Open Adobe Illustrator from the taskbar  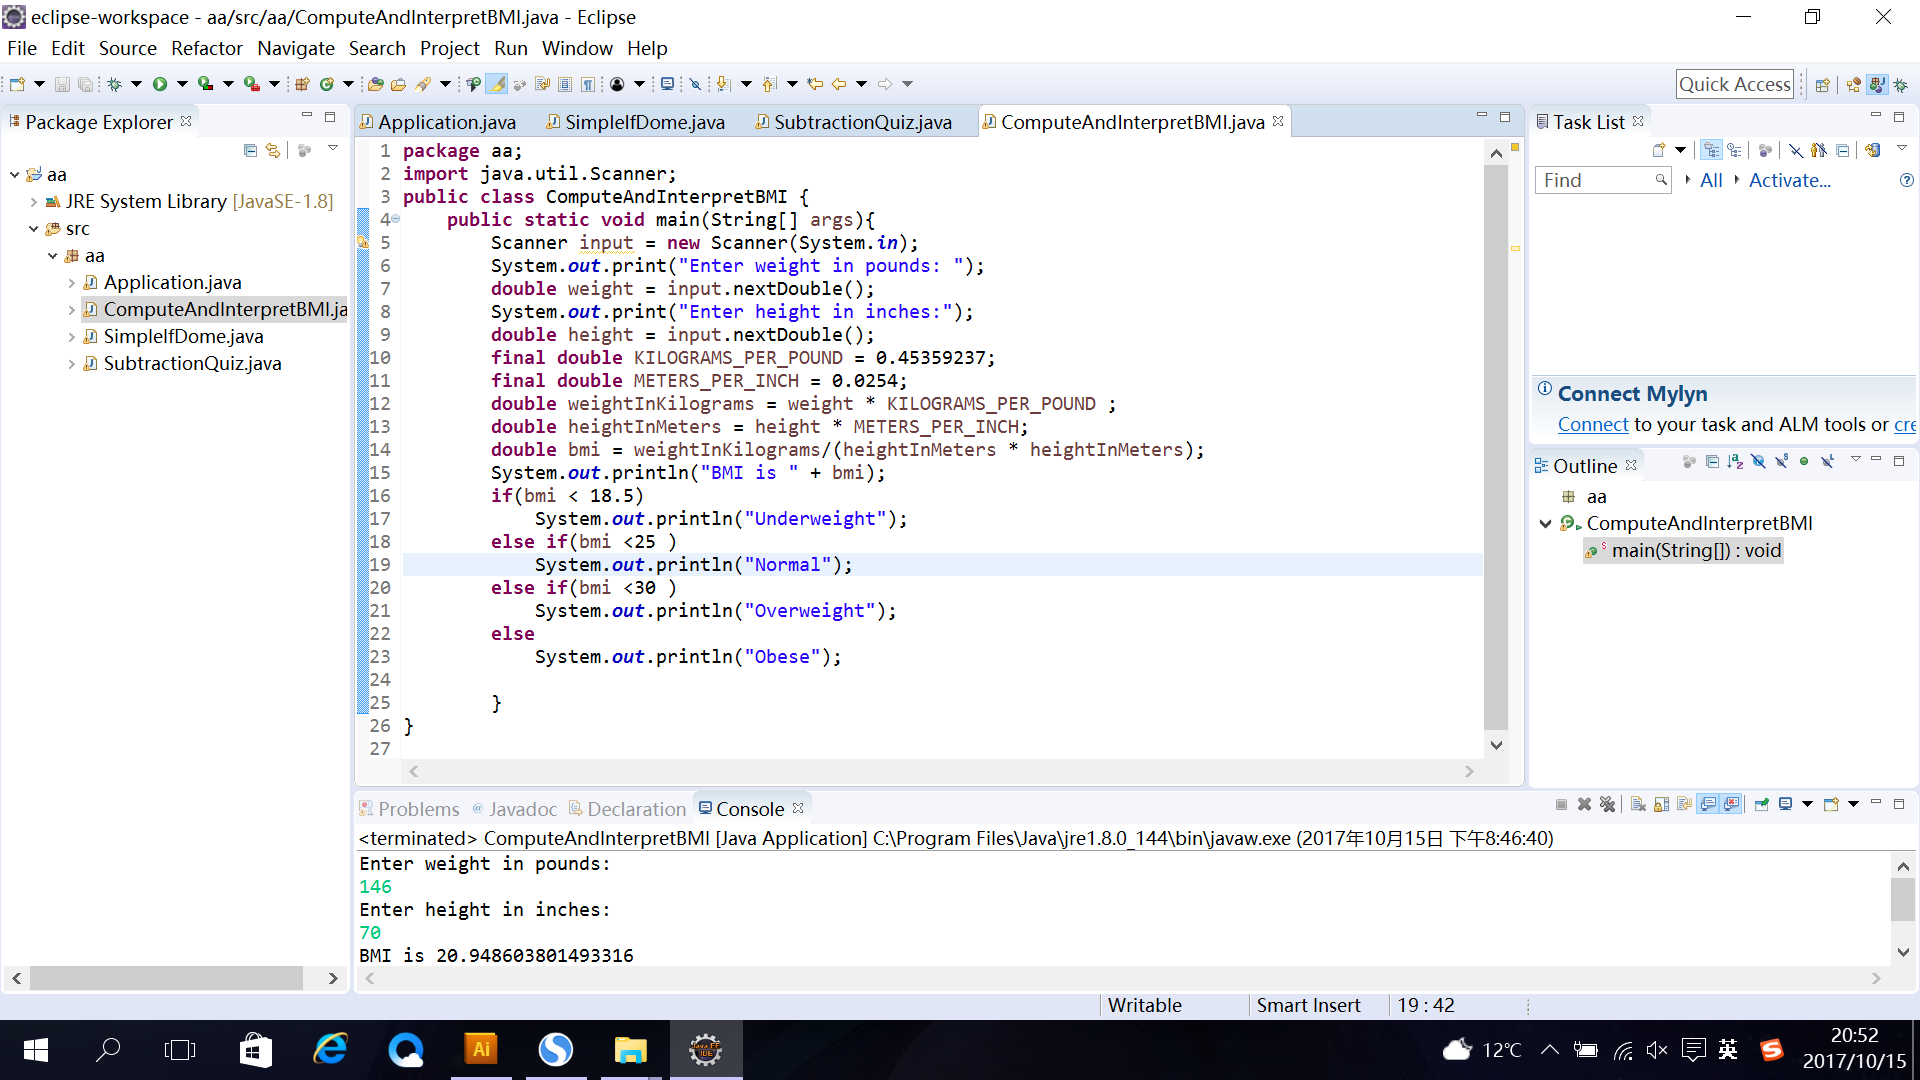click(x=481, y=1049)
